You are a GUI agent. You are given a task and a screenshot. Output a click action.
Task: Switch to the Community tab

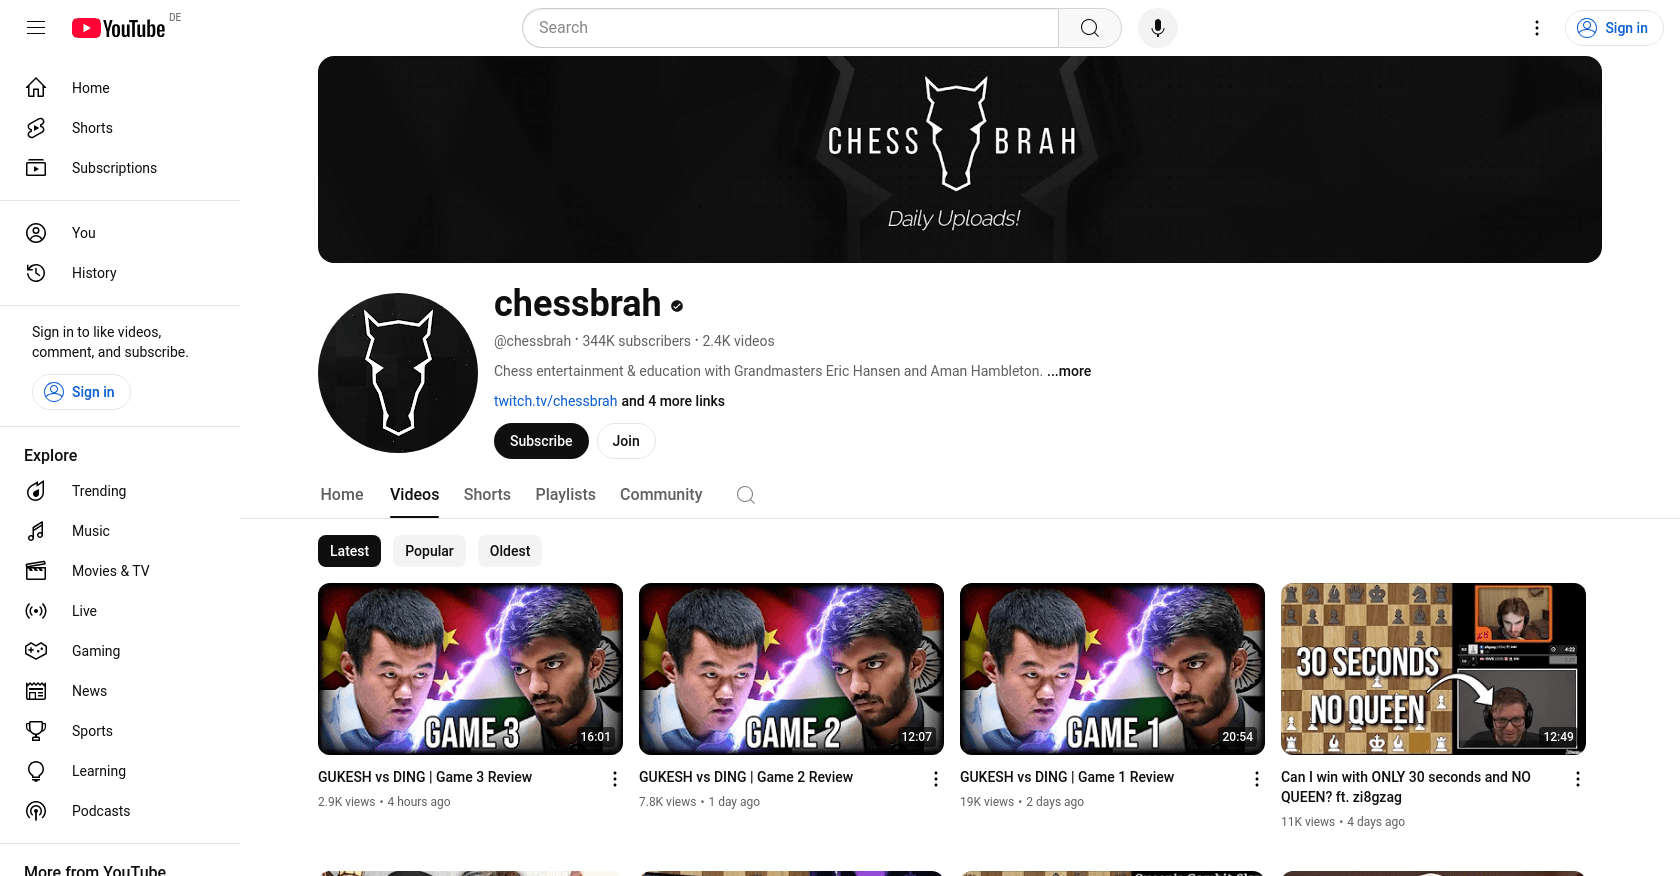[x=661, y=494]
